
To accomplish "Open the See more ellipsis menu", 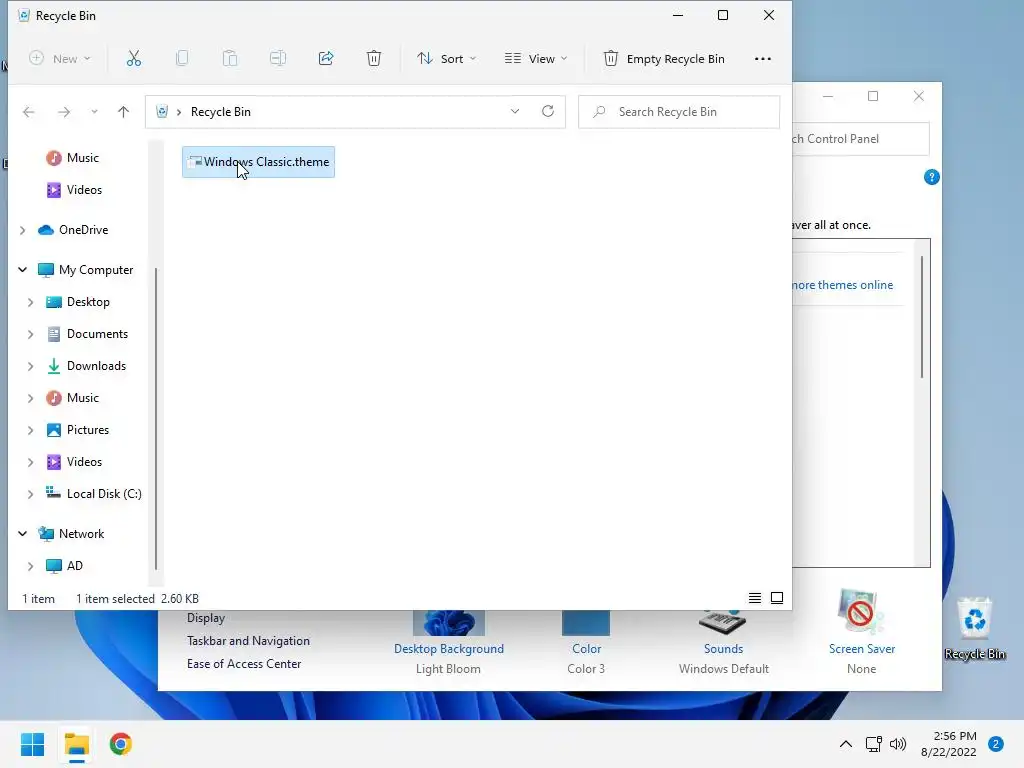I will 763,59.
